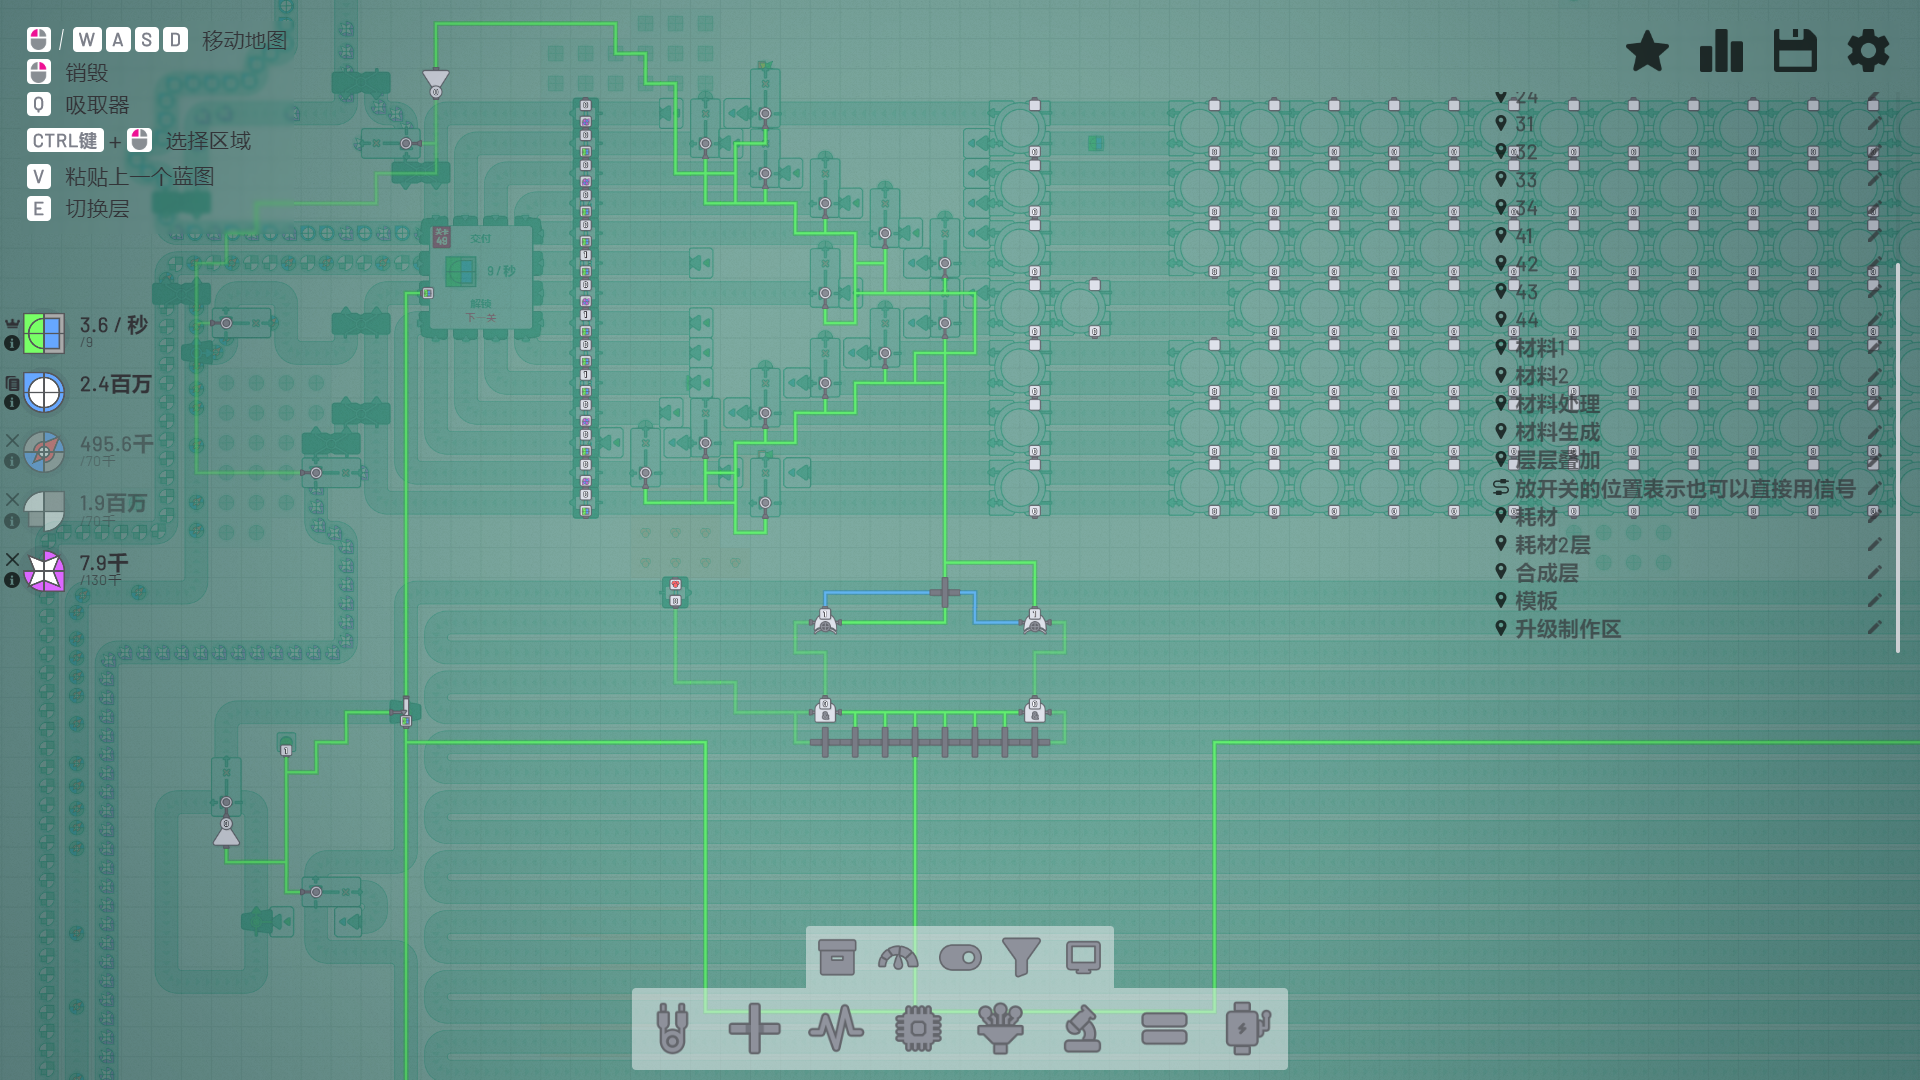
Task: Pick the display monitor variant
Action: [1083, 958]
